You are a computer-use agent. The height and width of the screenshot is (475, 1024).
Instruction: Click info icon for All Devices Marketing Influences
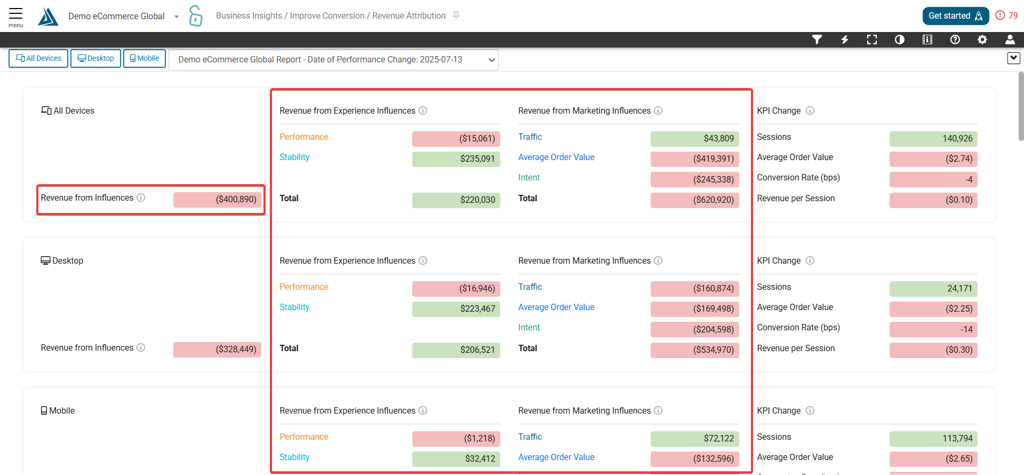pyautogui.click(x=658, y=111)
